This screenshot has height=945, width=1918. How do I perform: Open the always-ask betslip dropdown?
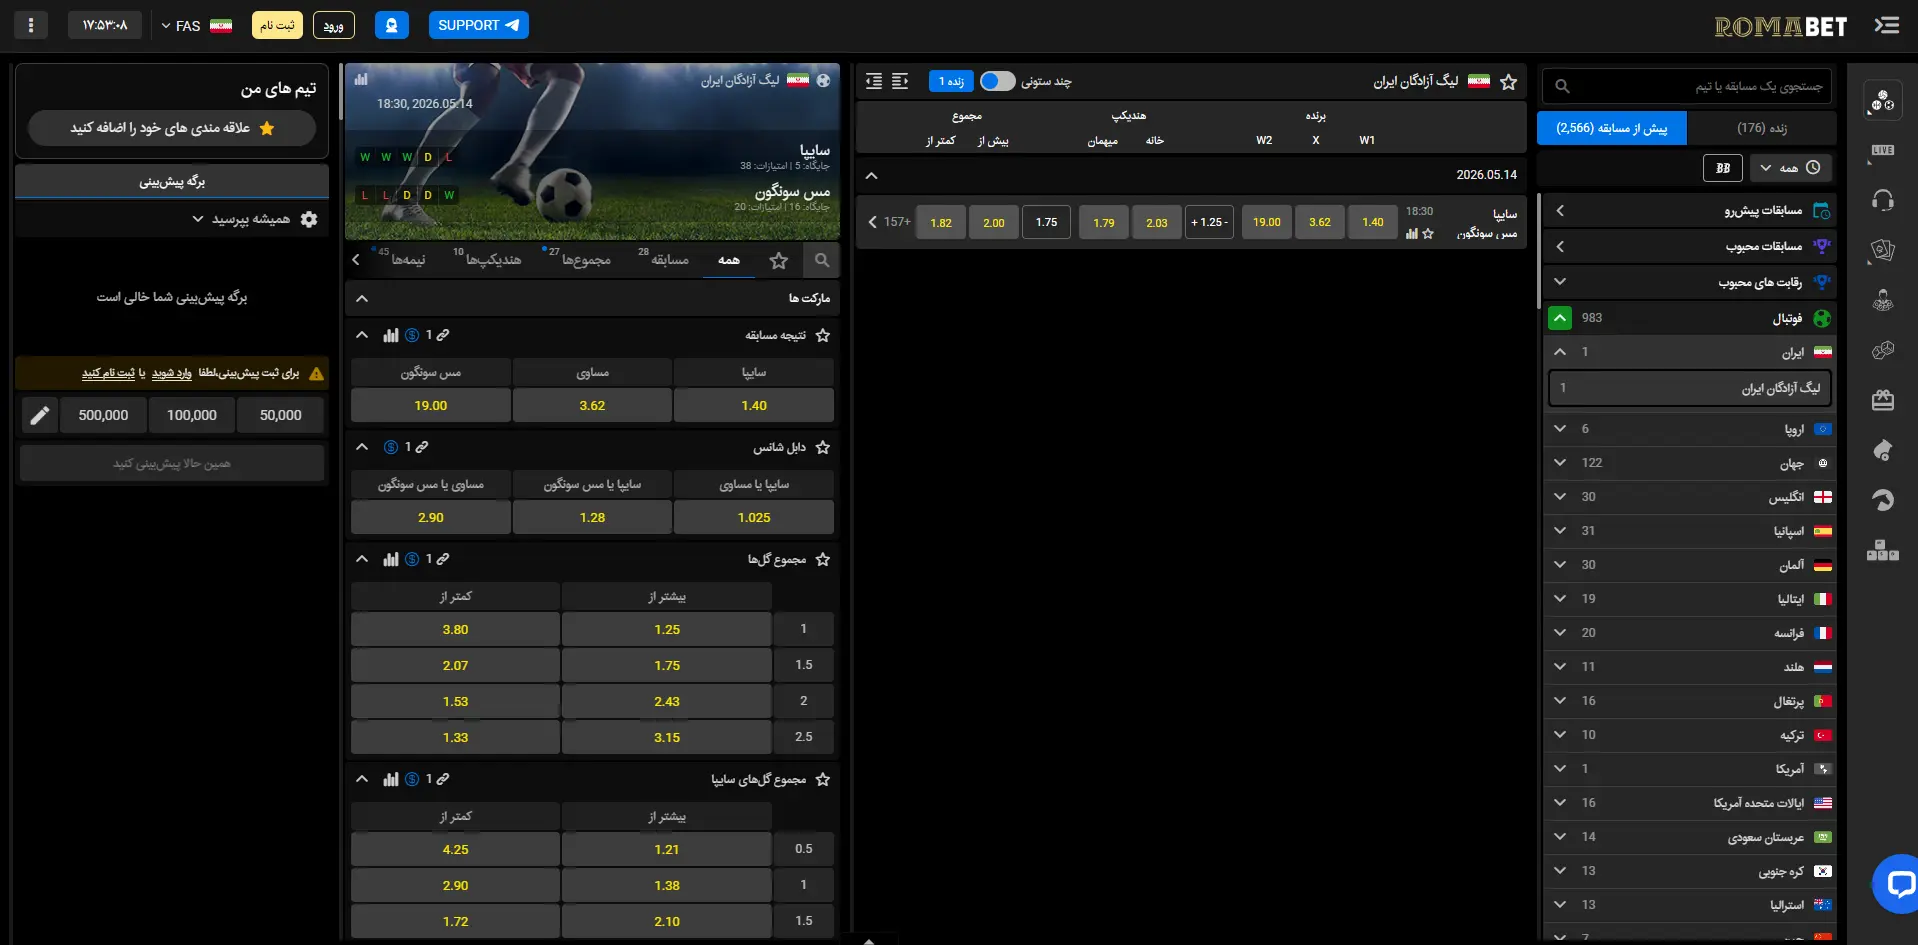pyautogui.click(x=241, y=219)
